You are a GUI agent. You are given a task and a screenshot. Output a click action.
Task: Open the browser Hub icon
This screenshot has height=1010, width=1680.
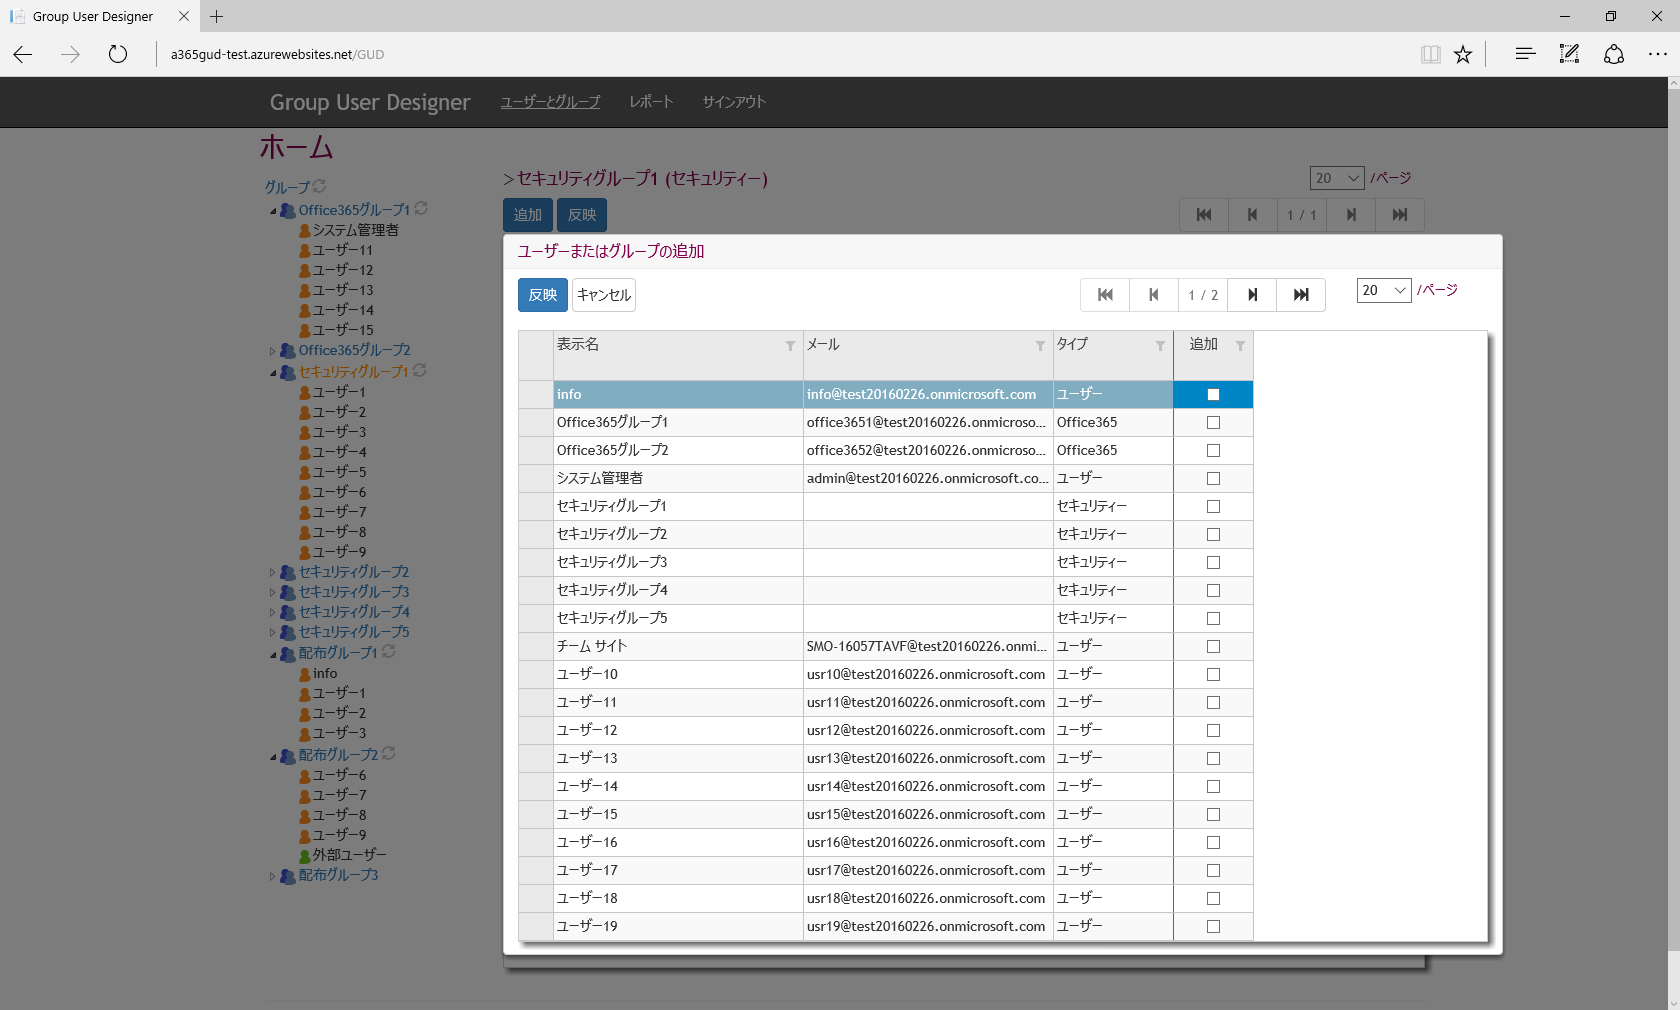coord(1525,54)
